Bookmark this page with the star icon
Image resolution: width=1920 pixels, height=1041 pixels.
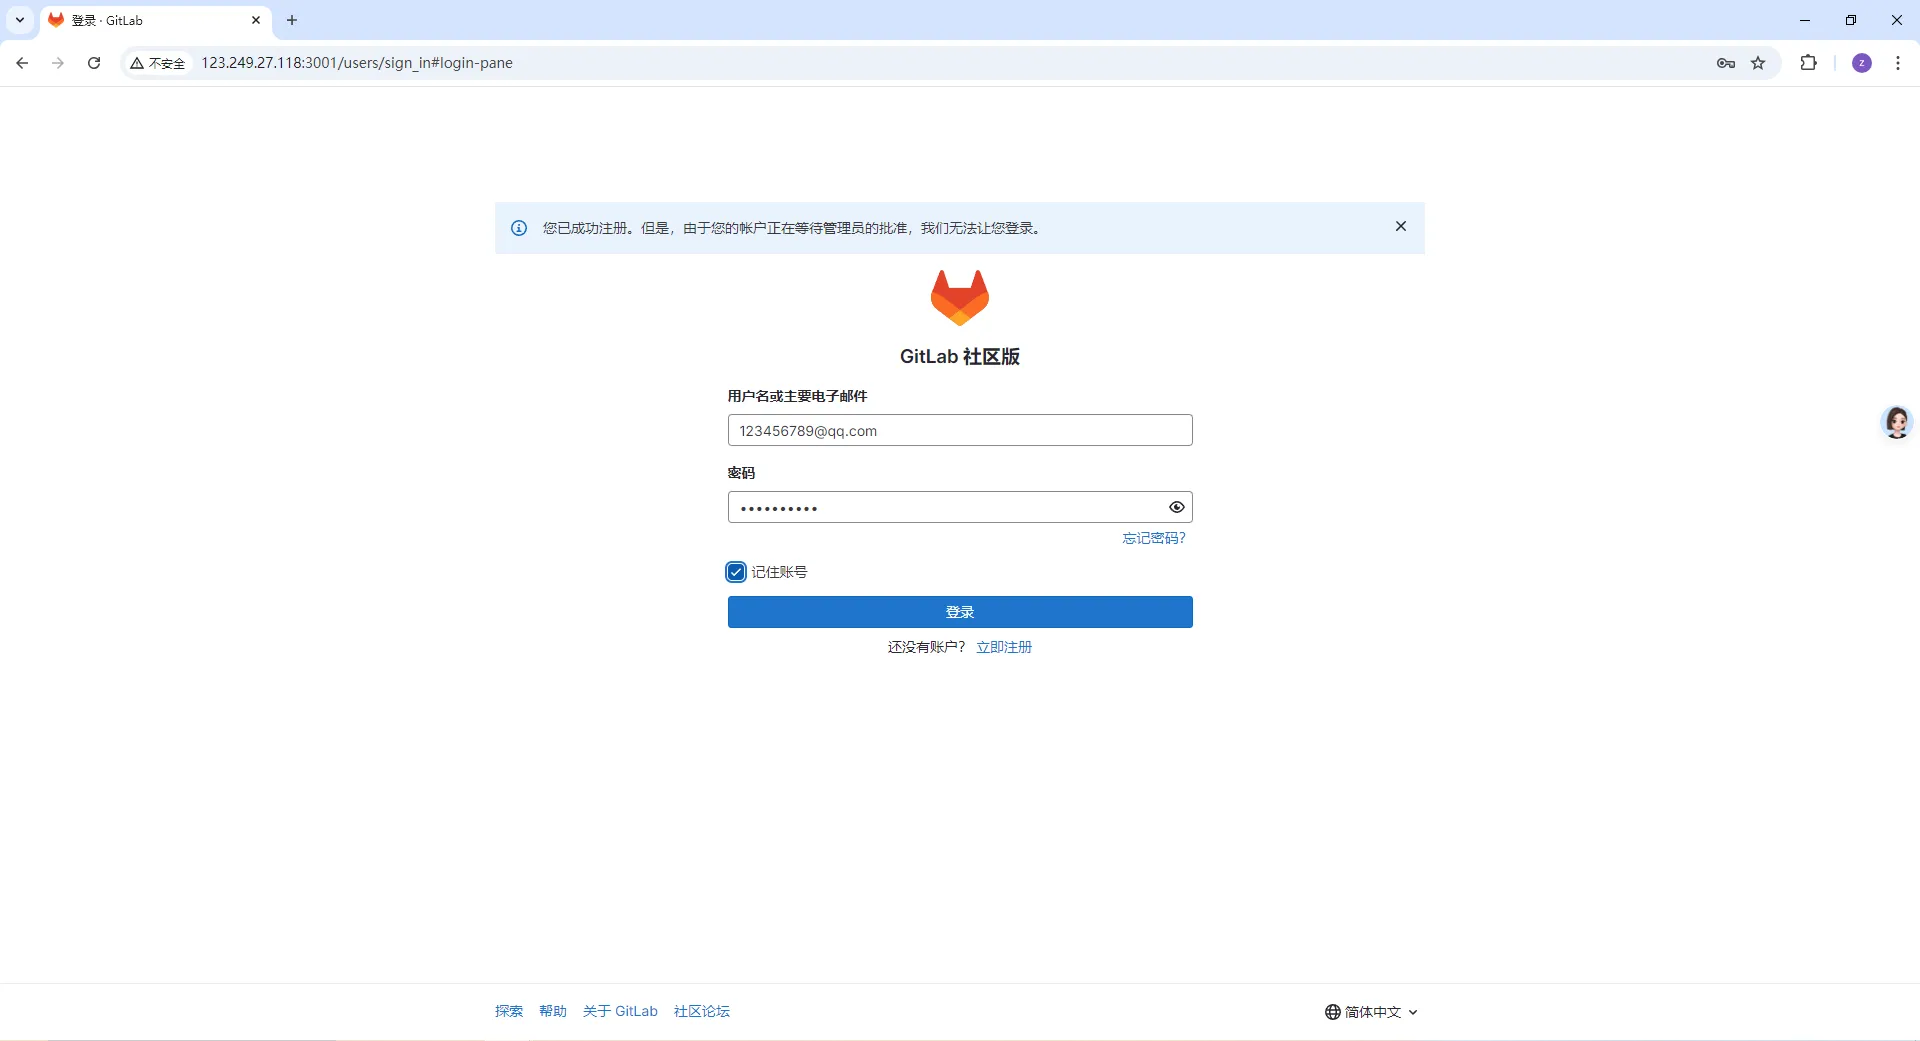tap(1758, 63)
